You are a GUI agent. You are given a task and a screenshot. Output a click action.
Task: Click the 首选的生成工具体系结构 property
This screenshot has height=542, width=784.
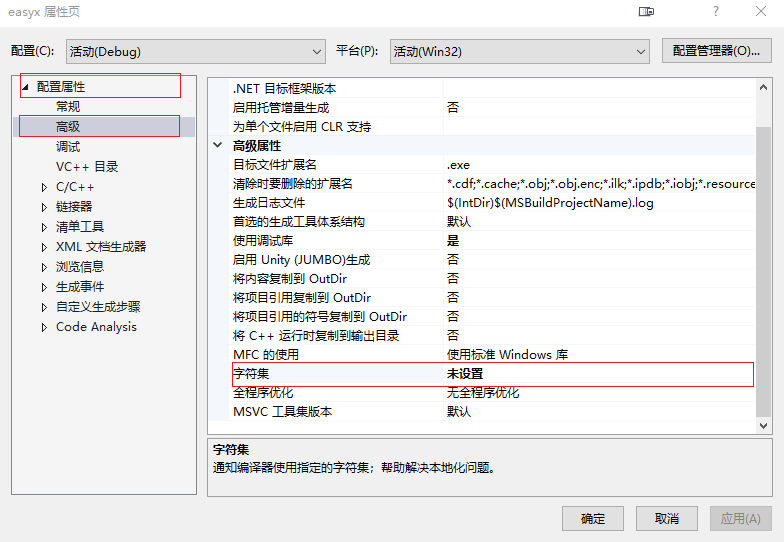[298, 222]
